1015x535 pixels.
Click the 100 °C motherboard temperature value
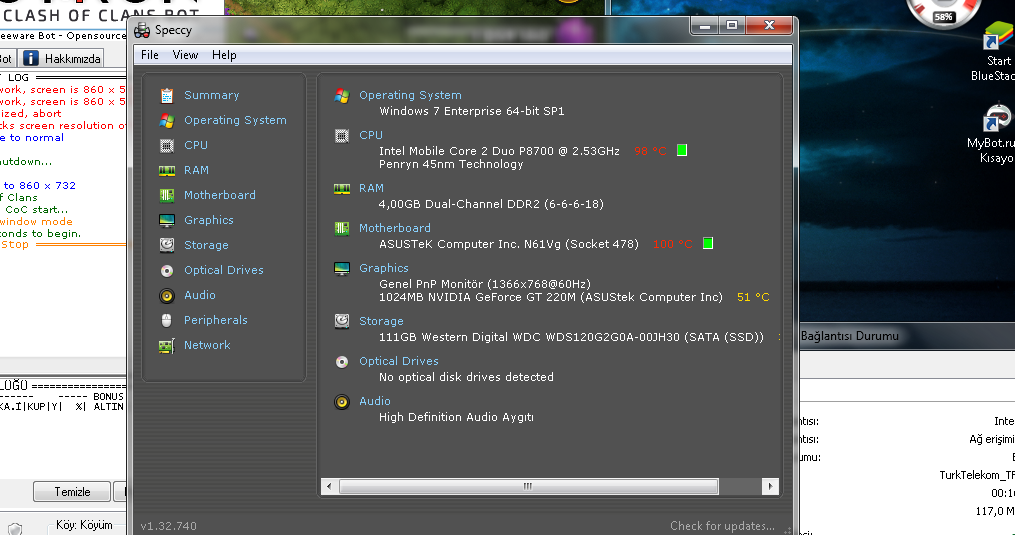673,244
